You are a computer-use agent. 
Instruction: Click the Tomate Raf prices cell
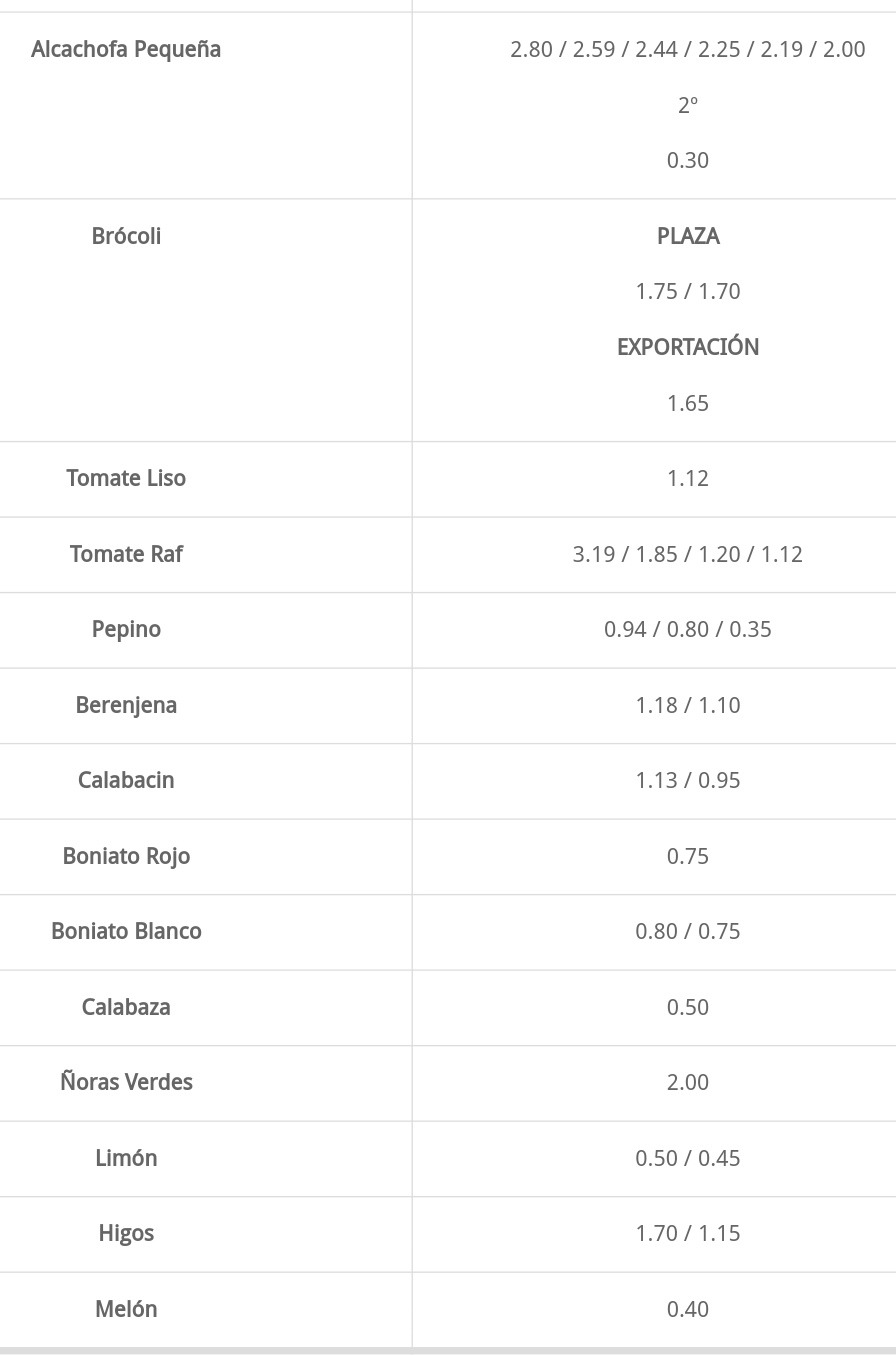pyautogui.click(x=688, y=554)
